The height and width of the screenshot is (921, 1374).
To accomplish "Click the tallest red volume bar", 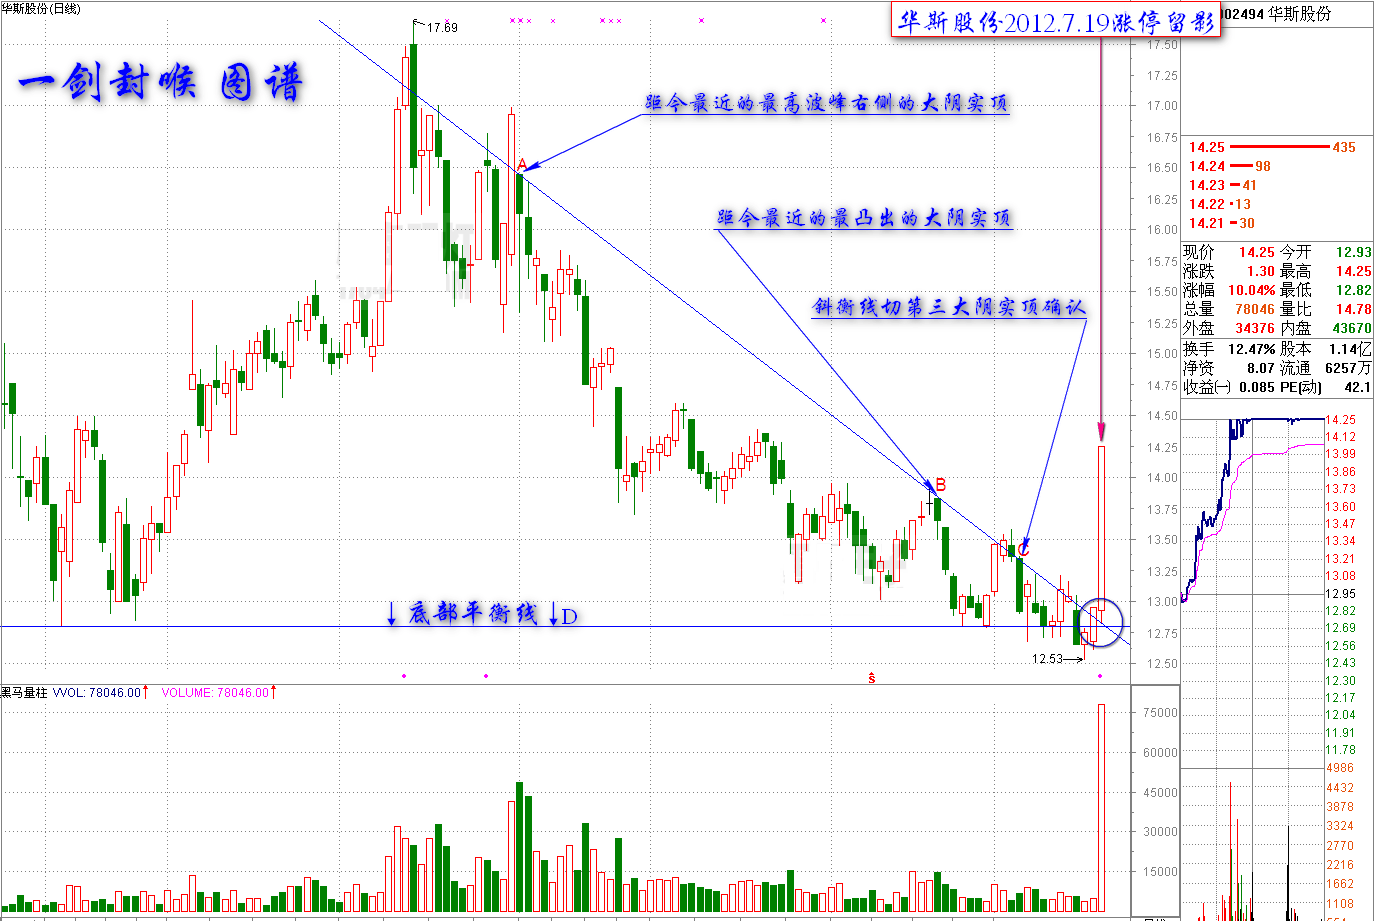I will pyautogui.click(x=1101, y=808).
